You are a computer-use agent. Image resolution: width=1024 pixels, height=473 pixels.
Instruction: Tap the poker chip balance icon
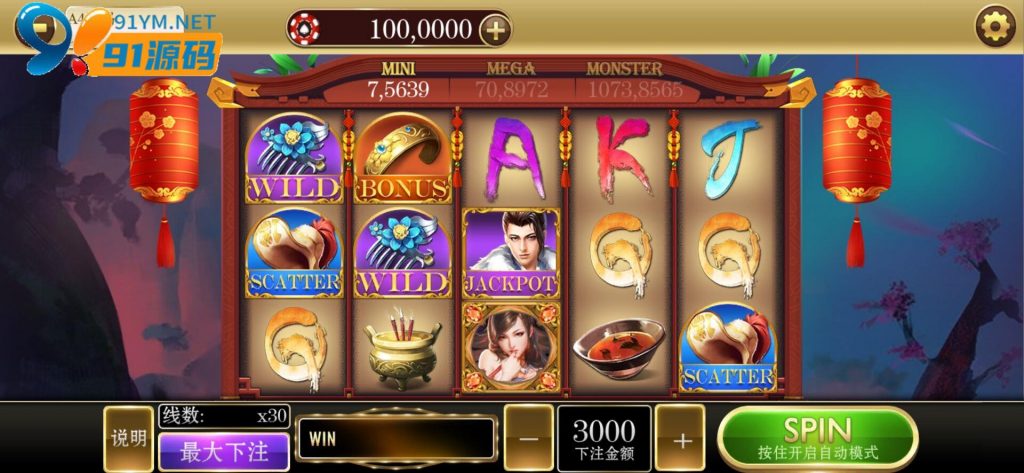pyautogui.click(x=304, y=29)
